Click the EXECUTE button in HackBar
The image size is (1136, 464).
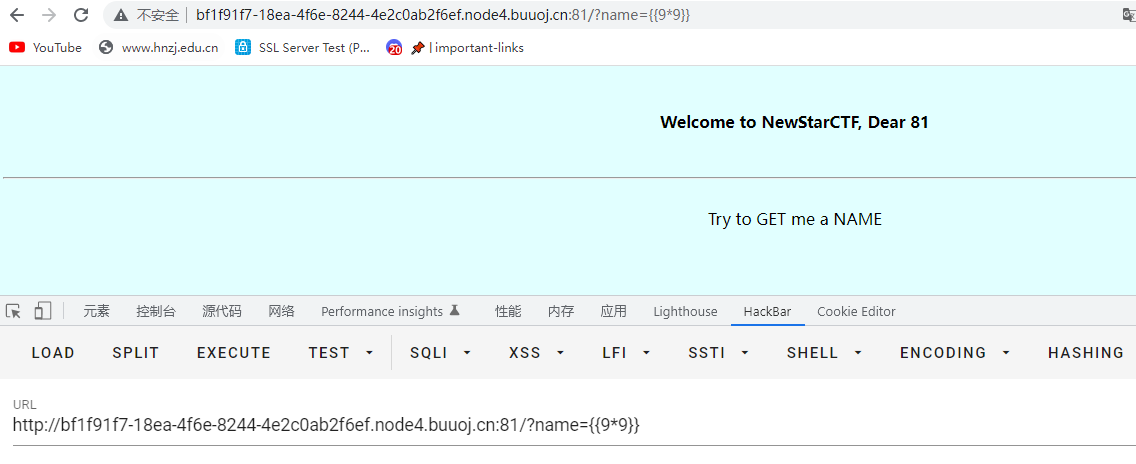tap(234, 353)
